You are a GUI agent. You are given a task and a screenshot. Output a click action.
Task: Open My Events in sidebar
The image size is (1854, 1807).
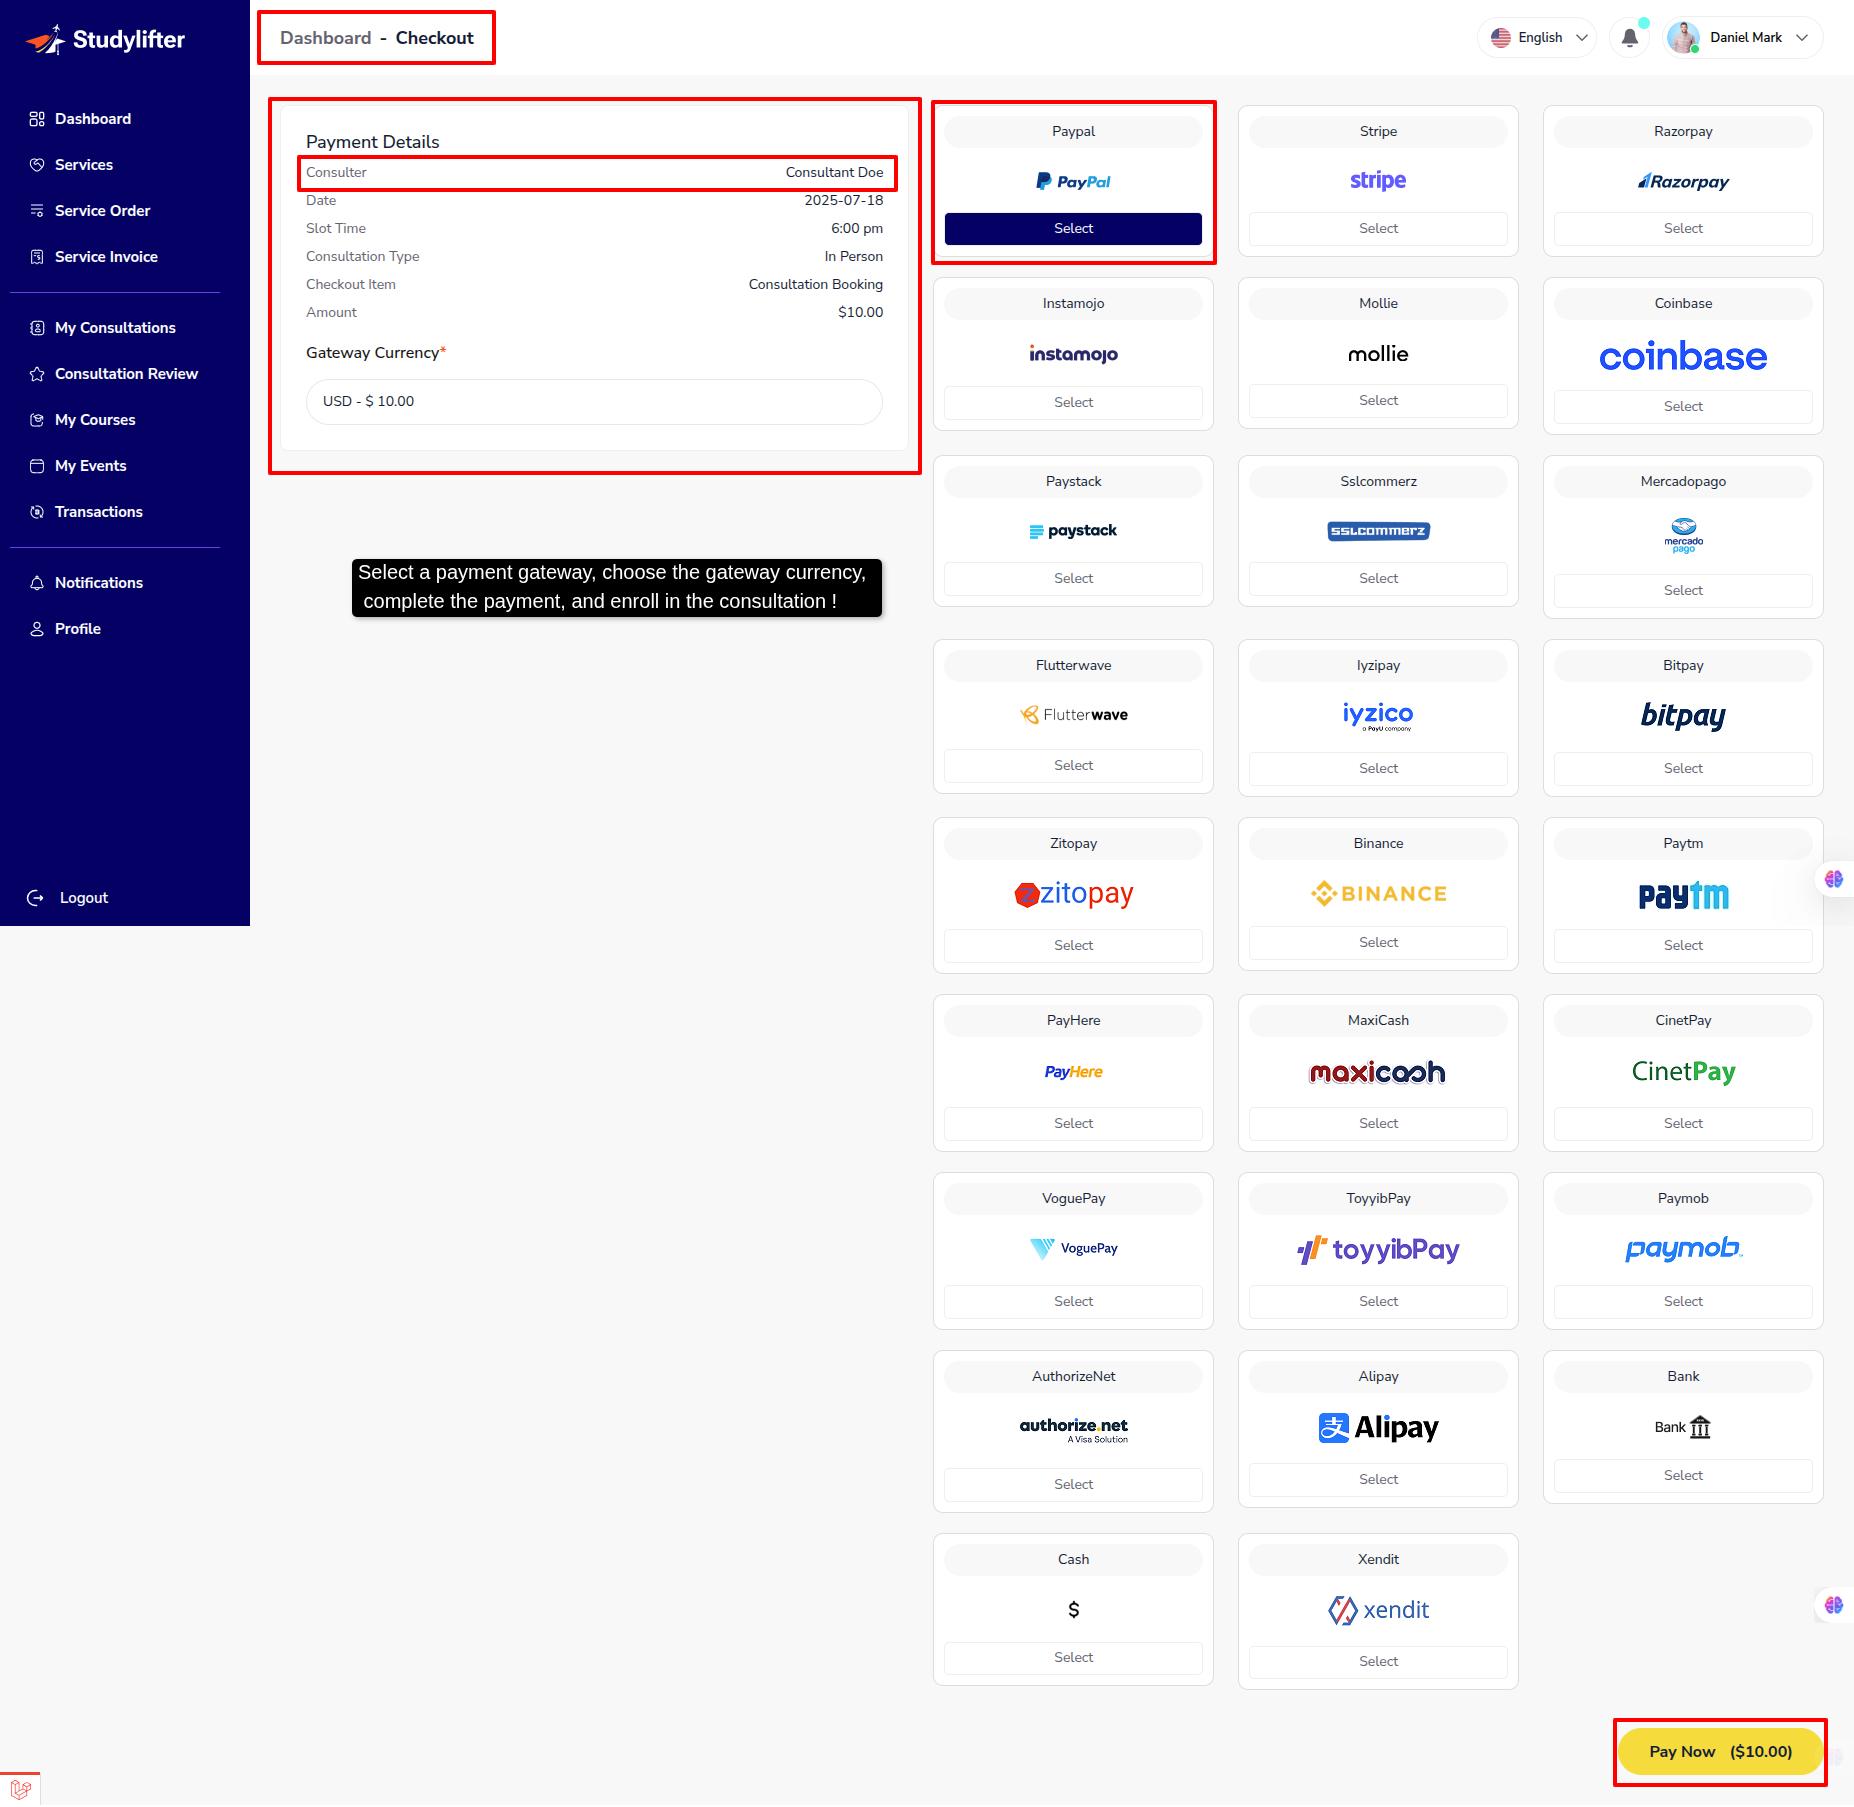pyautogui.click(x=90, y=466)
